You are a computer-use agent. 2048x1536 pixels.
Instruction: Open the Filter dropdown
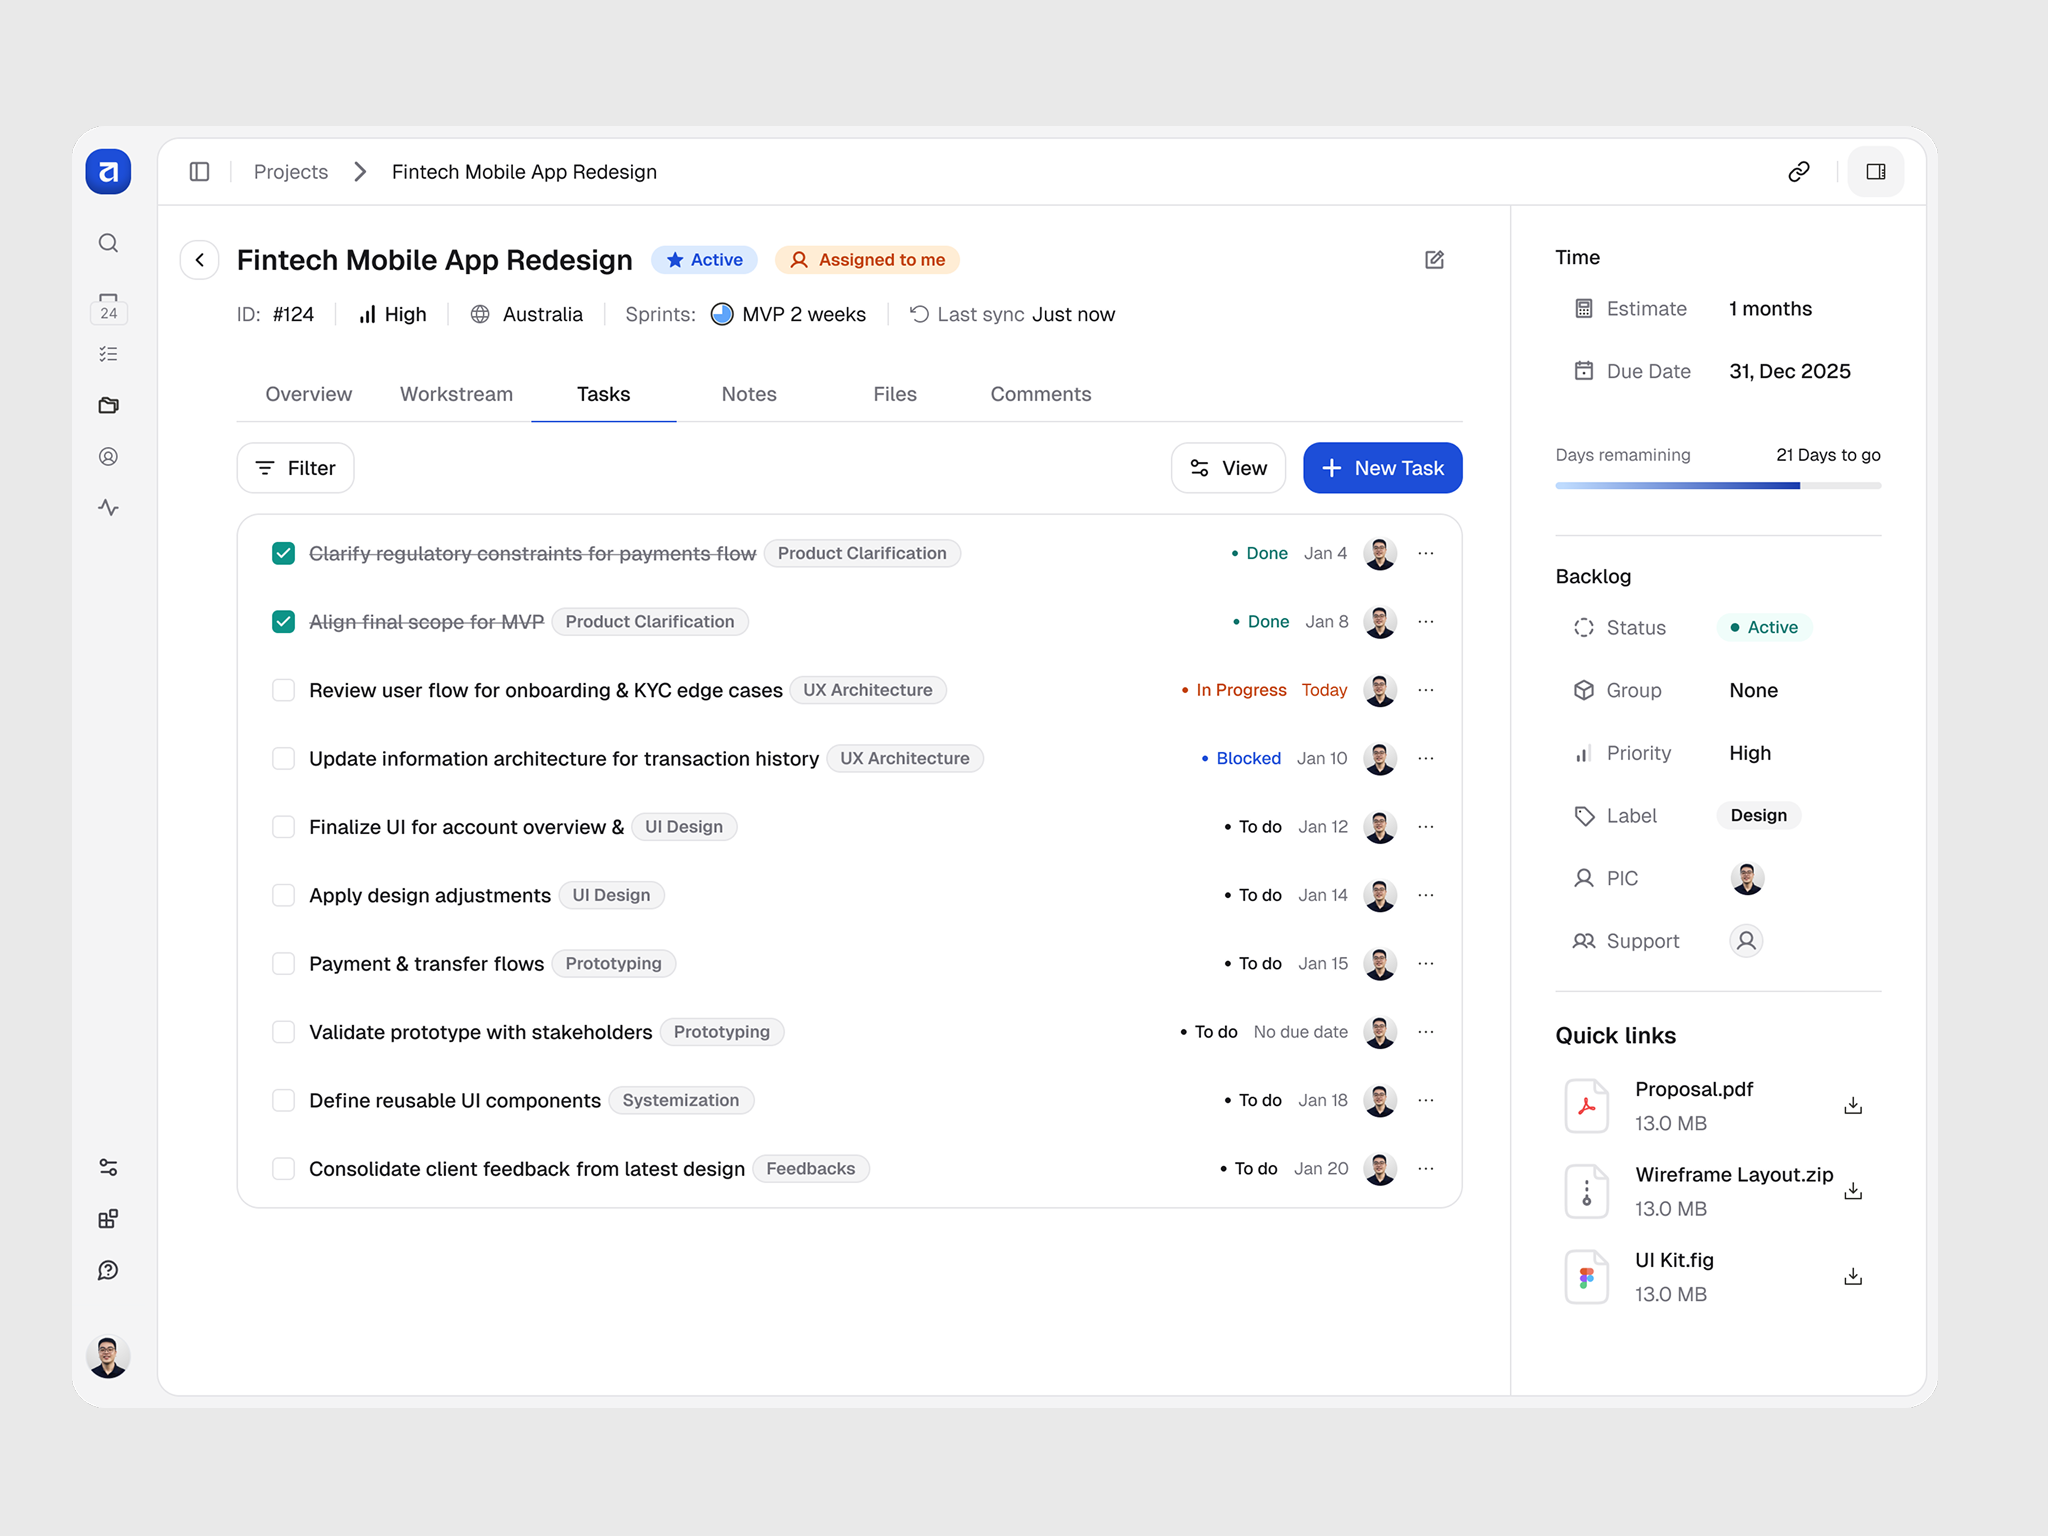click(x=295, y=468)
